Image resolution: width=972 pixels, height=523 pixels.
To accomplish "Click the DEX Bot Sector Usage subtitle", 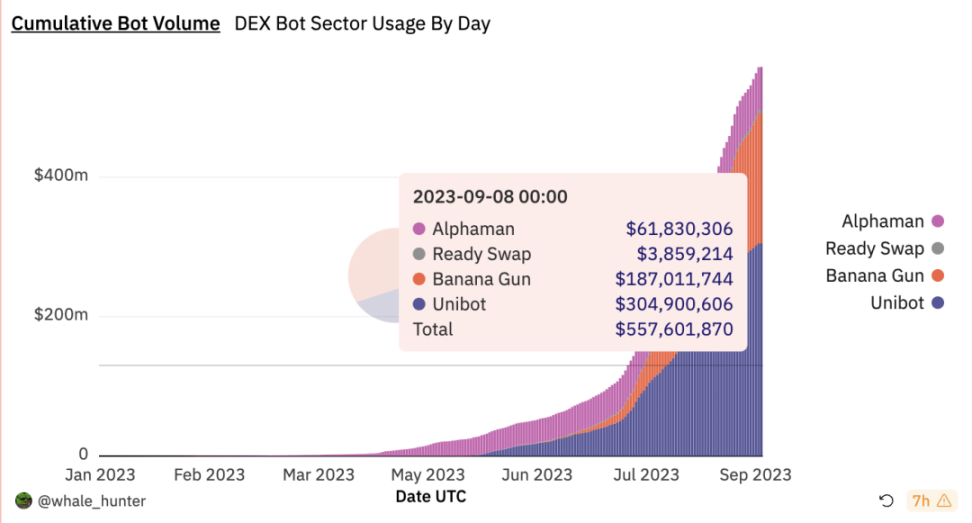I will 363,24.
